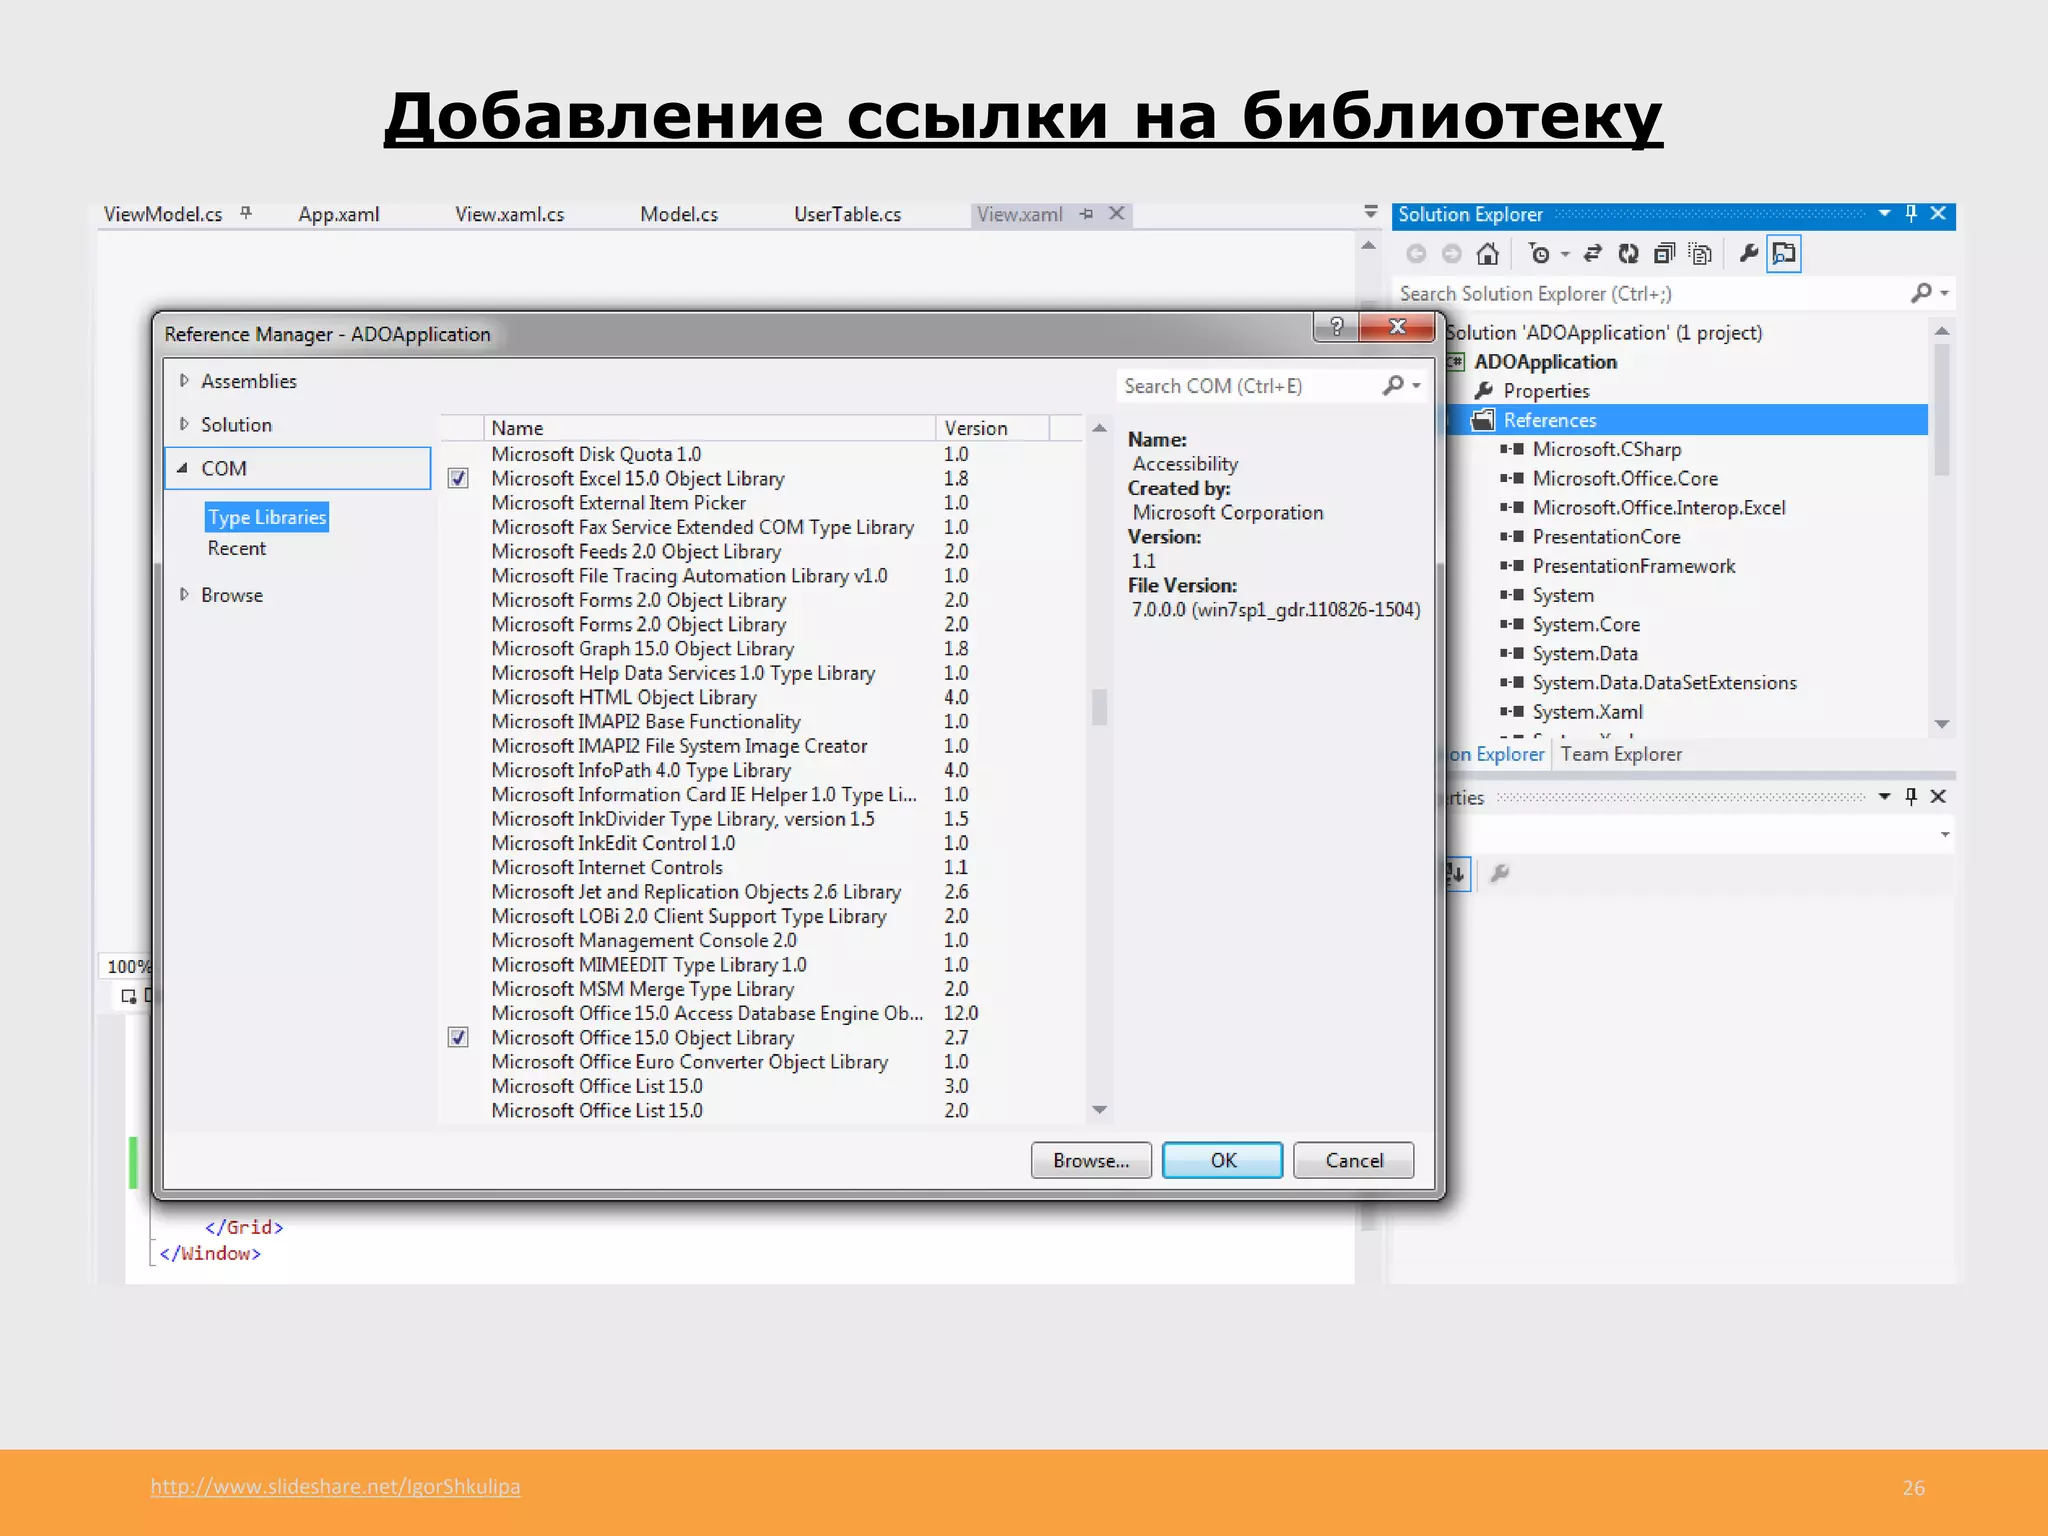Switch to the UserTable.cs tab
Viewport: 2048px width, 1536px height.
848,214
